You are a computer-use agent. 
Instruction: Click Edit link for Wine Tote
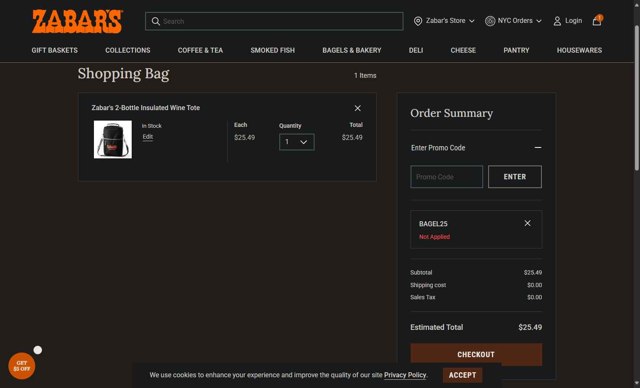click(x=148, y=137)
